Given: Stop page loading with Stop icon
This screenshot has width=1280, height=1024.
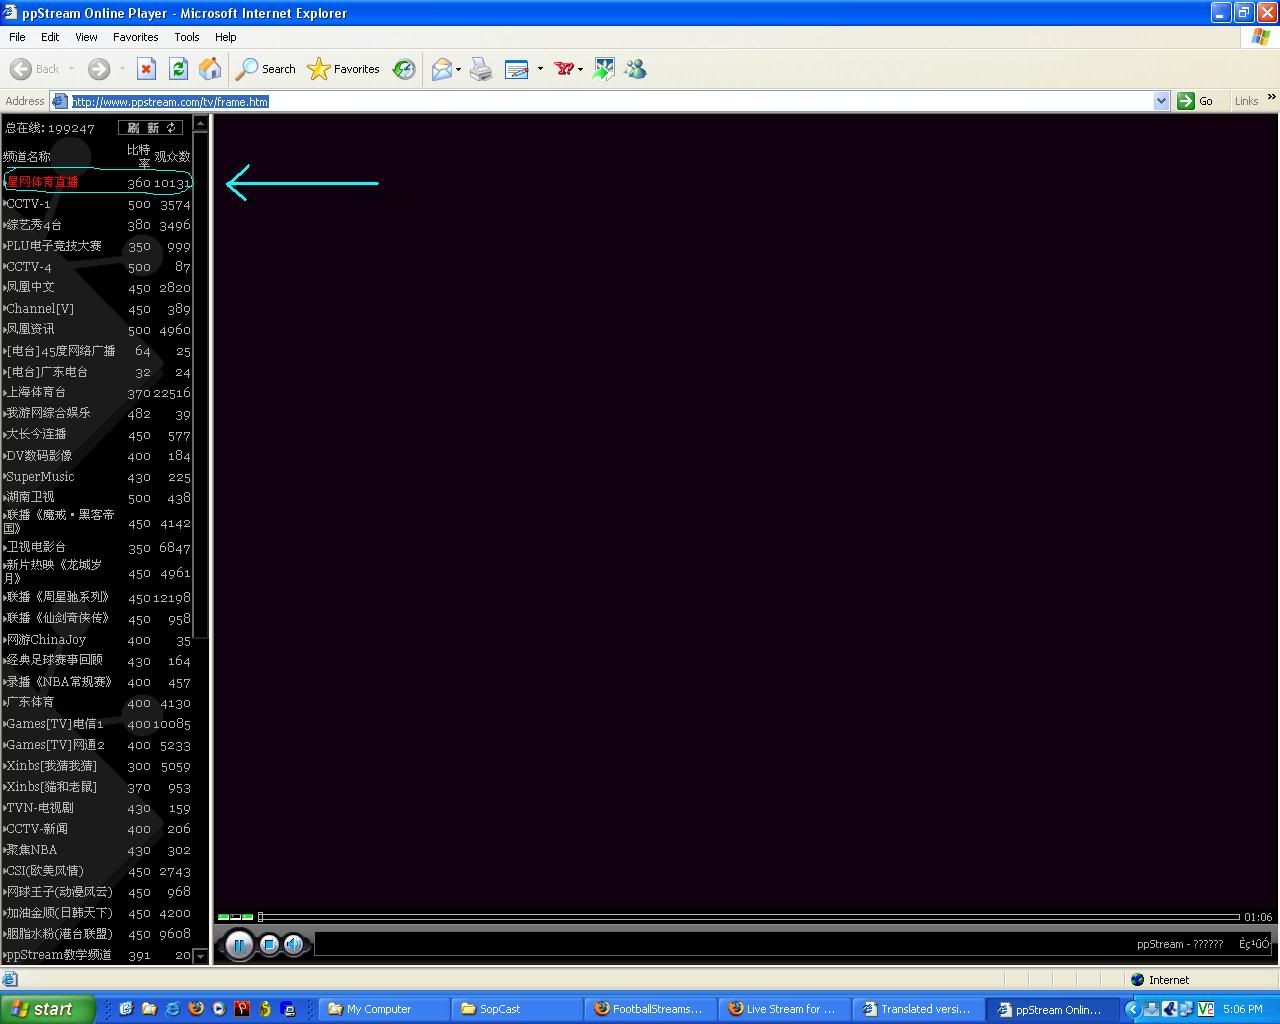Looking at the screenshot, I should [x=146, y=69].
